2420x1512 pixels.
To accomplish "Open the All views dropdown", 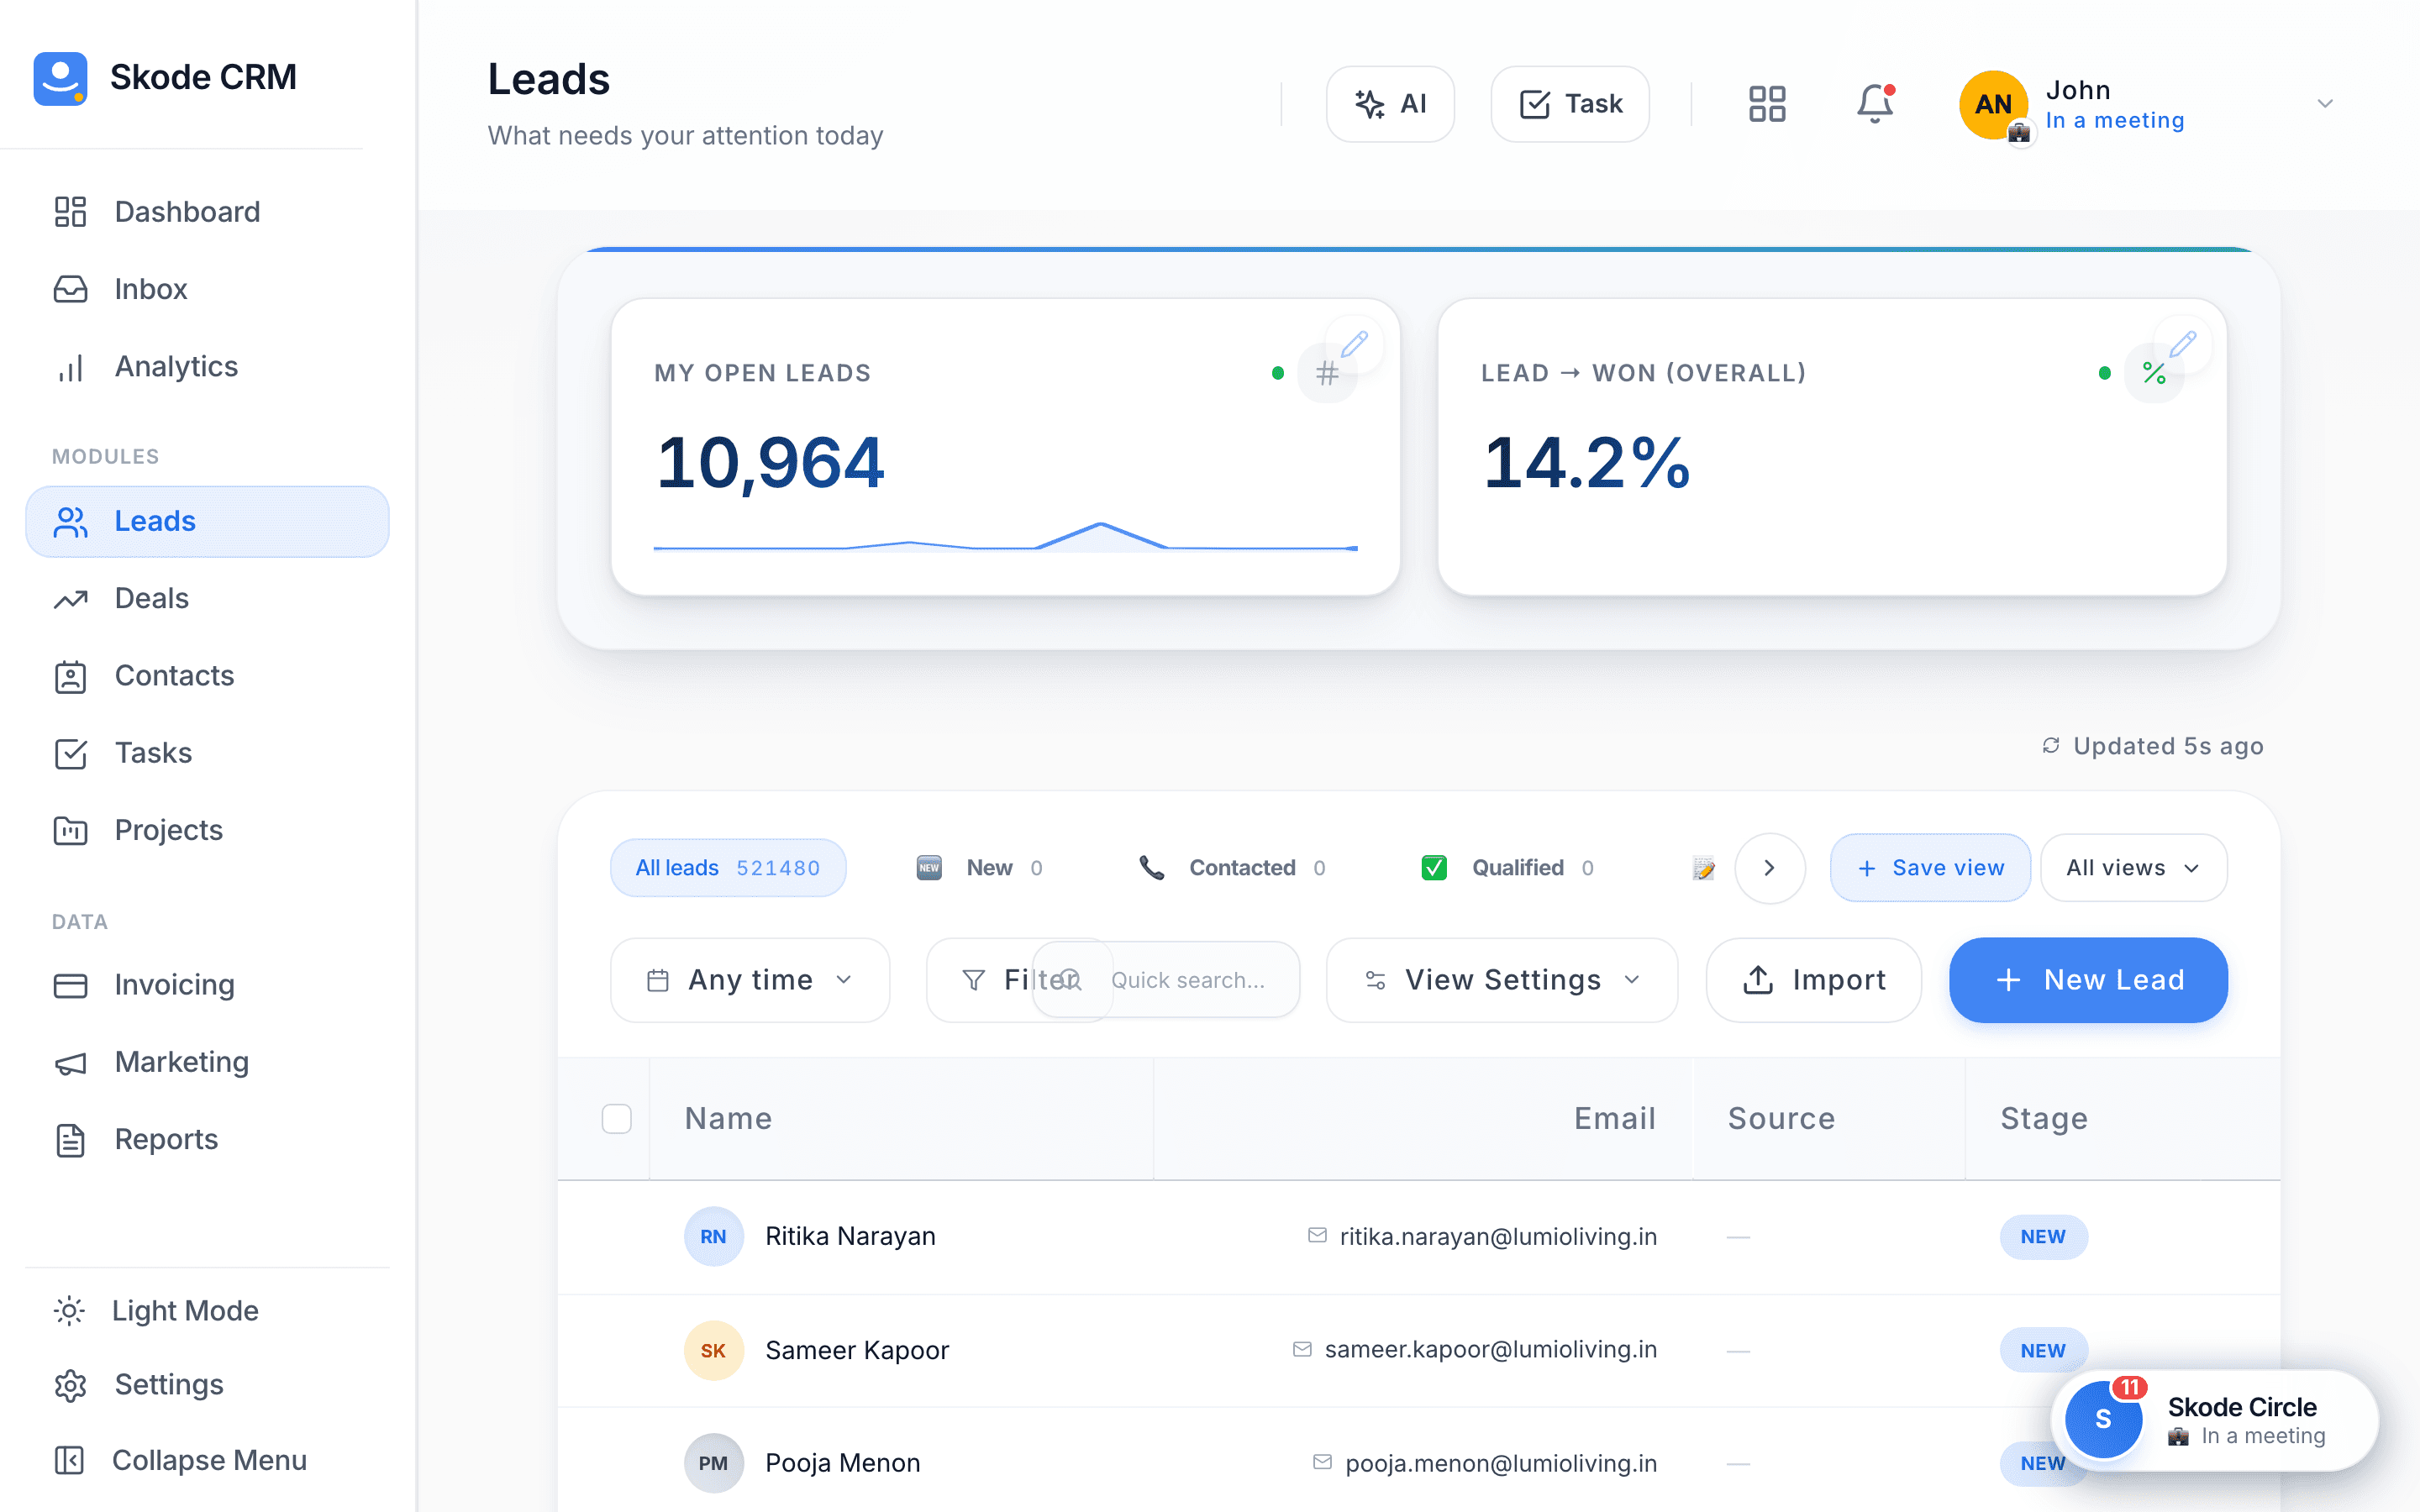I will pyautogui.click(x=2133, y=868).
